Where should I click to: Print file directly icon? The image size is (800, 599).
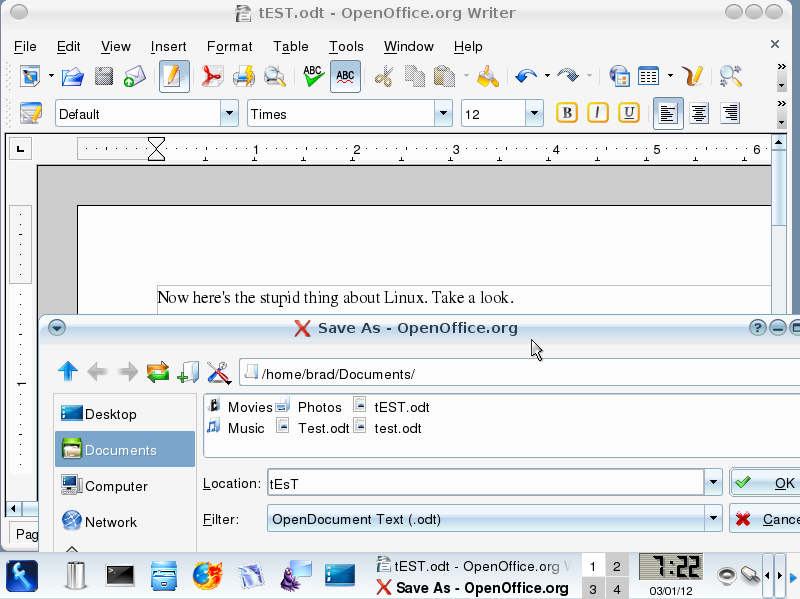[x=244, y=77]
